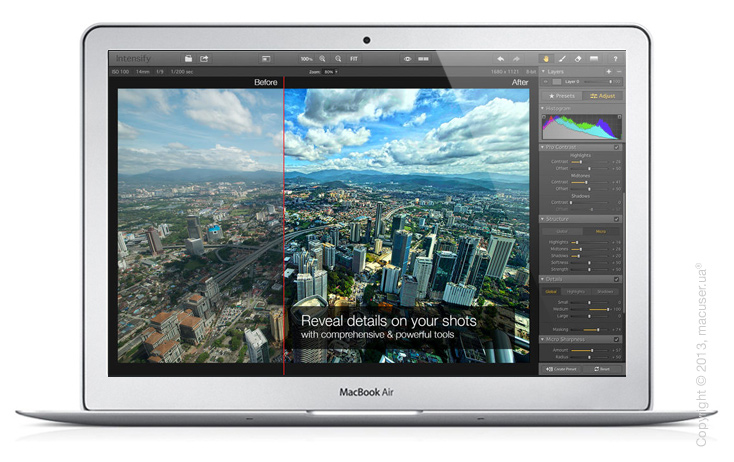Open an image with the folder icon
The height and width of the screenshot is (462, 734).
188,59
